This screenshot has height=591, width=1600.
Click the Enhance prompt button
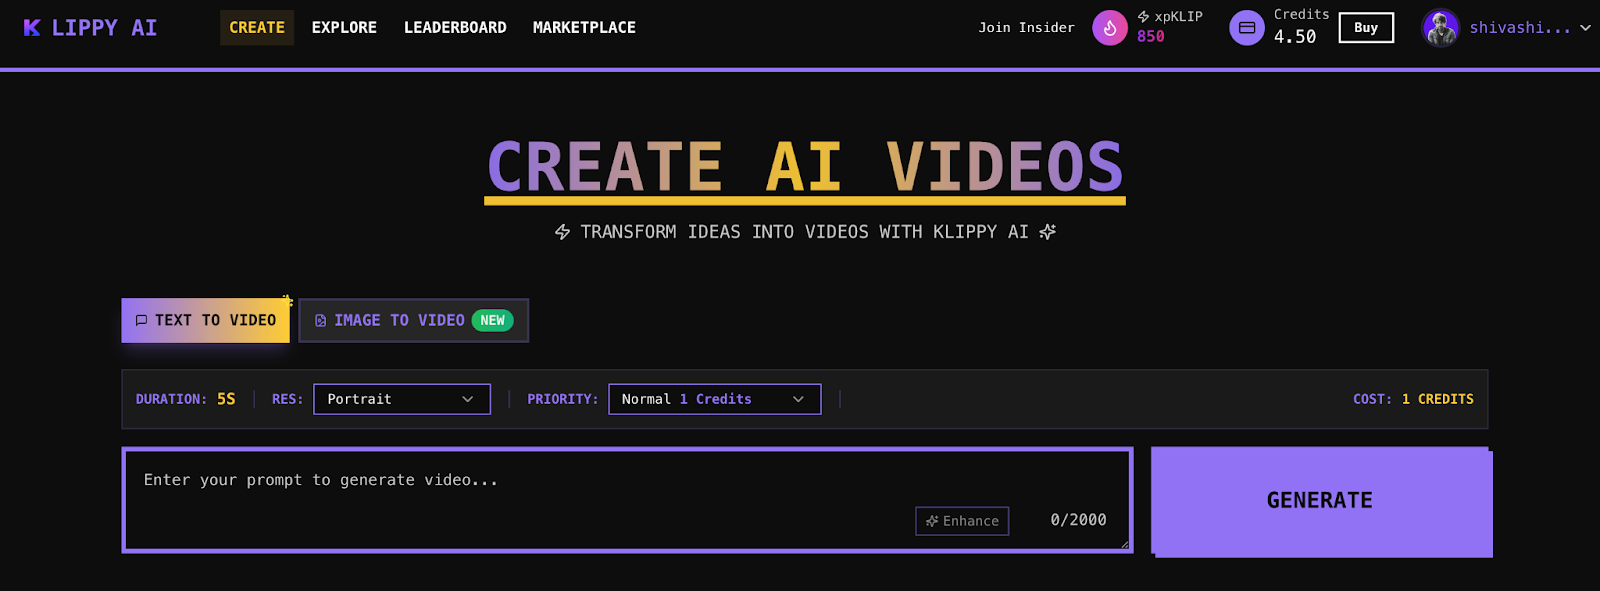962,521
